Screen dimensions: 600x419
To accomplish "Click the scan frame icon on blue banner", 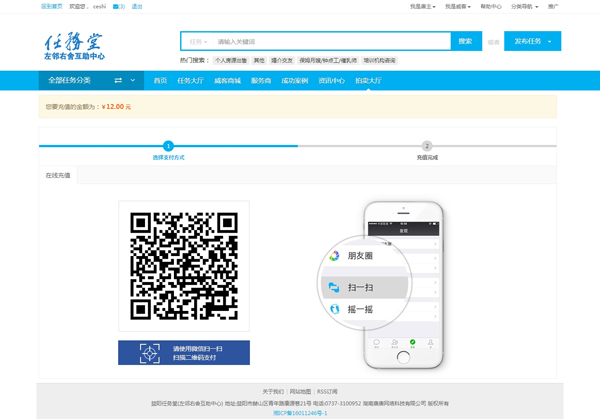I will [150, 353].
